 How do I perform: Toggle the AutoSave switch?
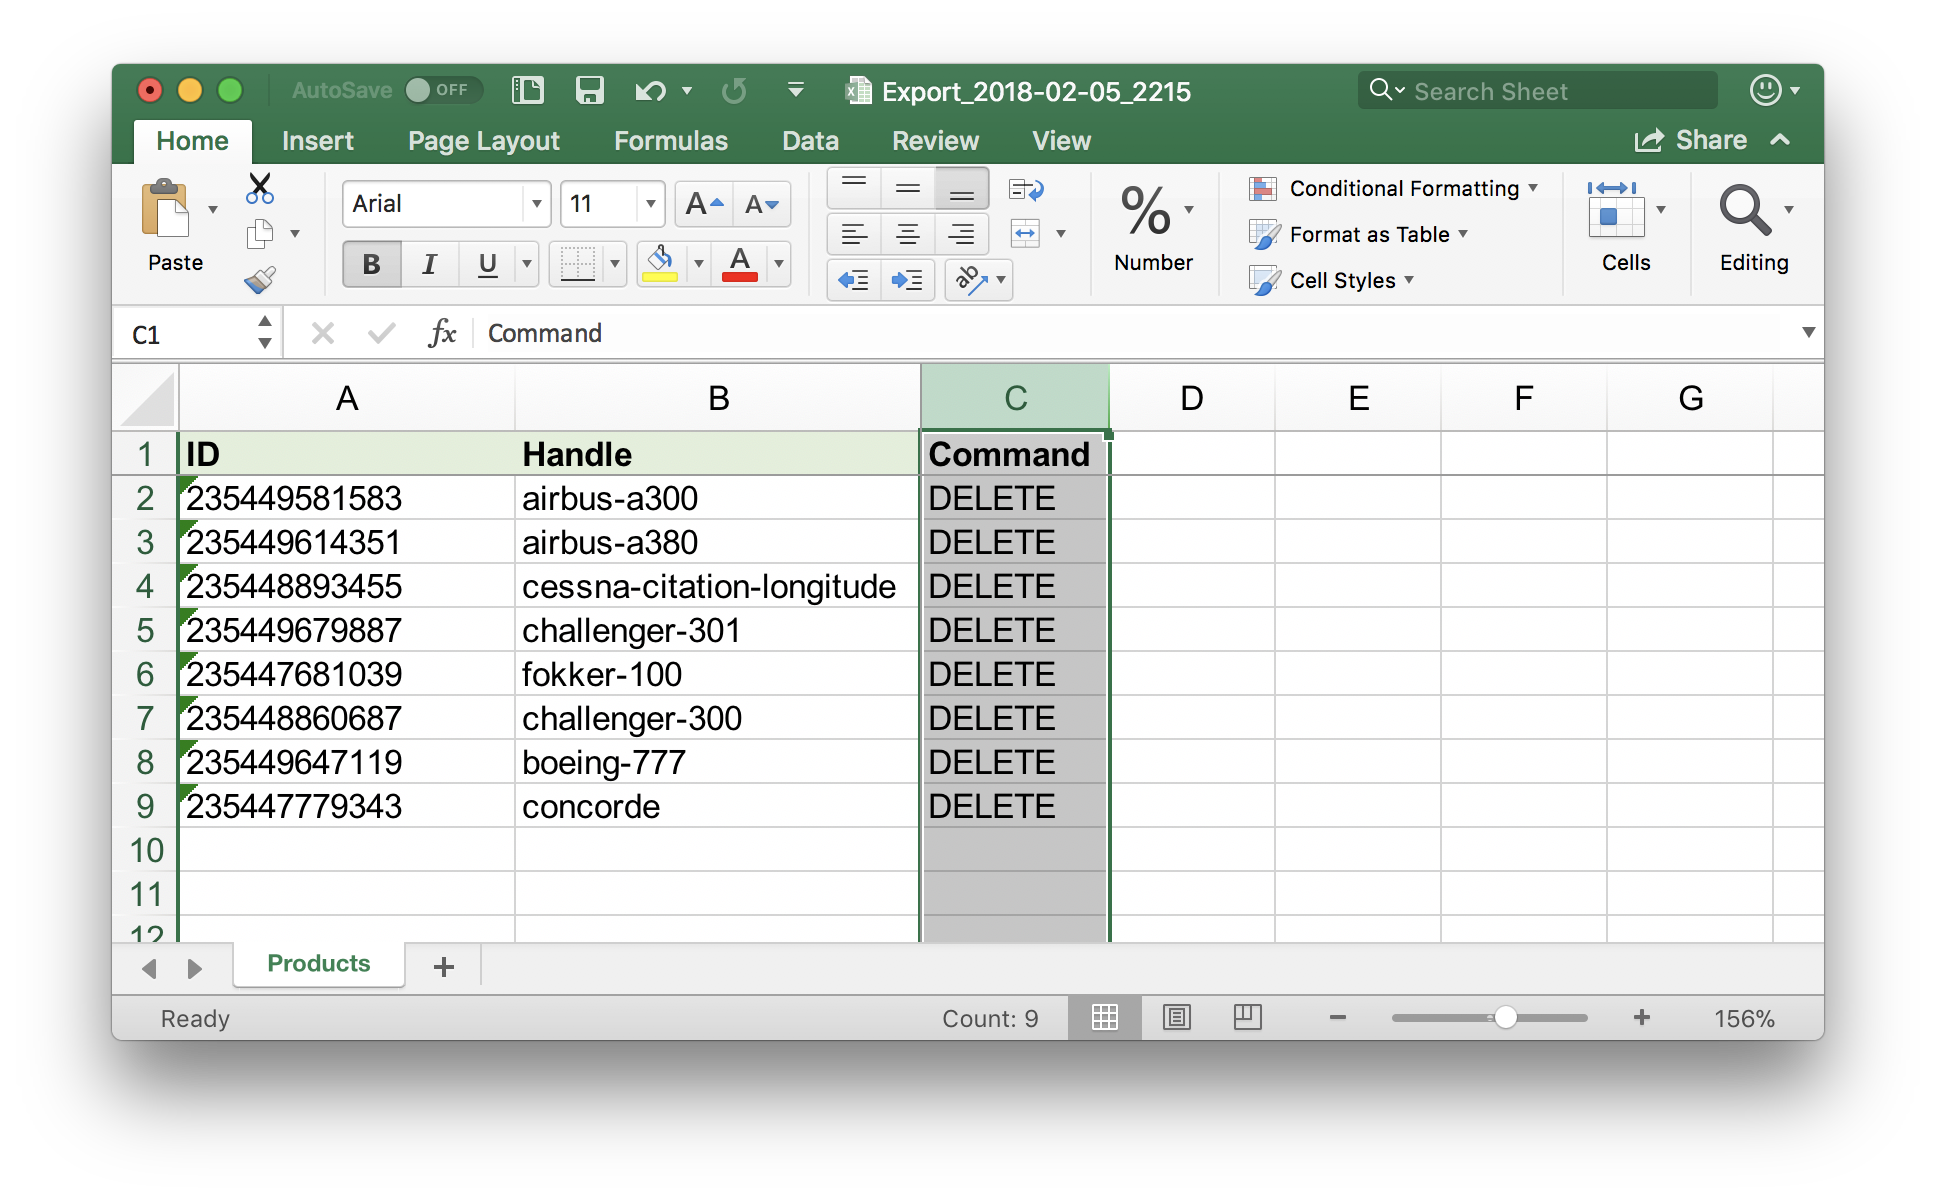pyautogui.click(x=443, y=90)
